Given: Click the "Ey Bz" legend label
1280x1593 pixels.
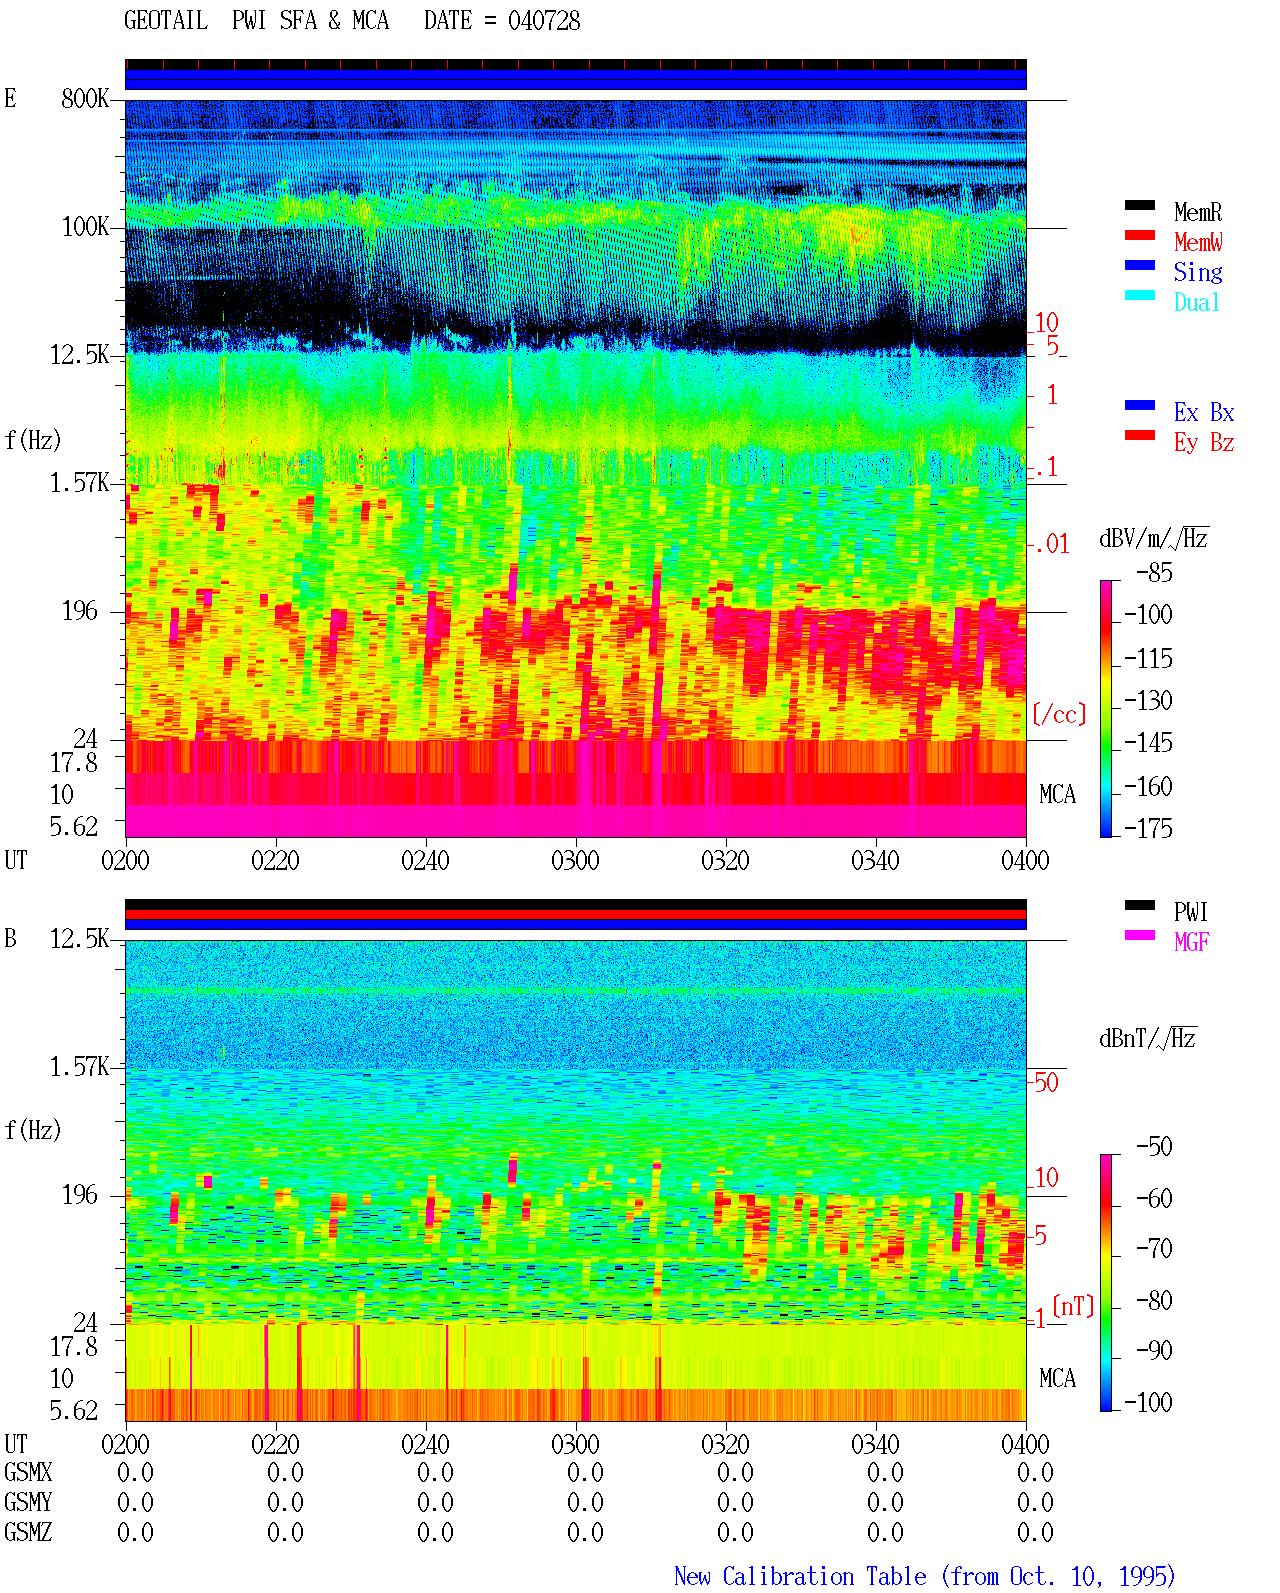Looking at the screenshot, I should [x=1204, y=442].
